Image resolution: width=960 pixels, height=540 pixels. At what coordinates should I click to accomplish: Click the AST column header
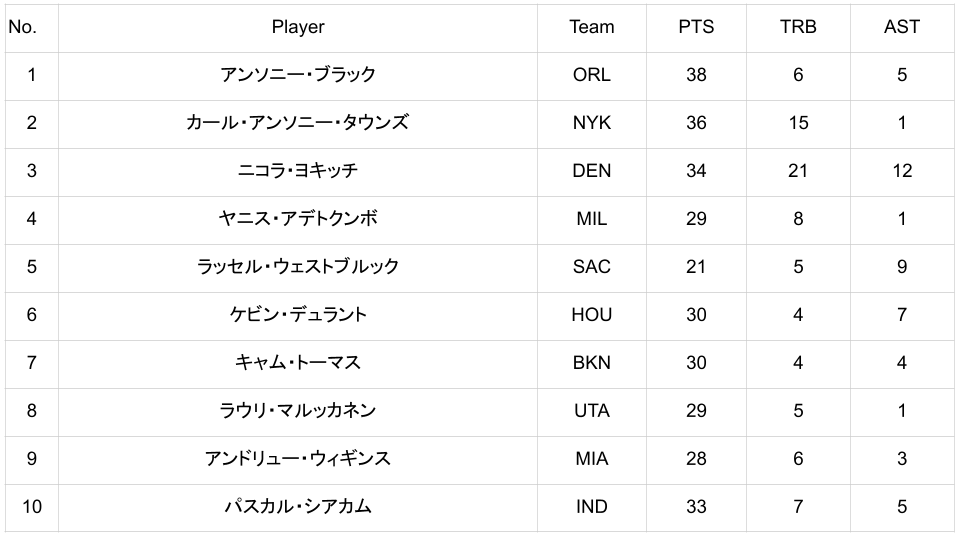[902, 27]
